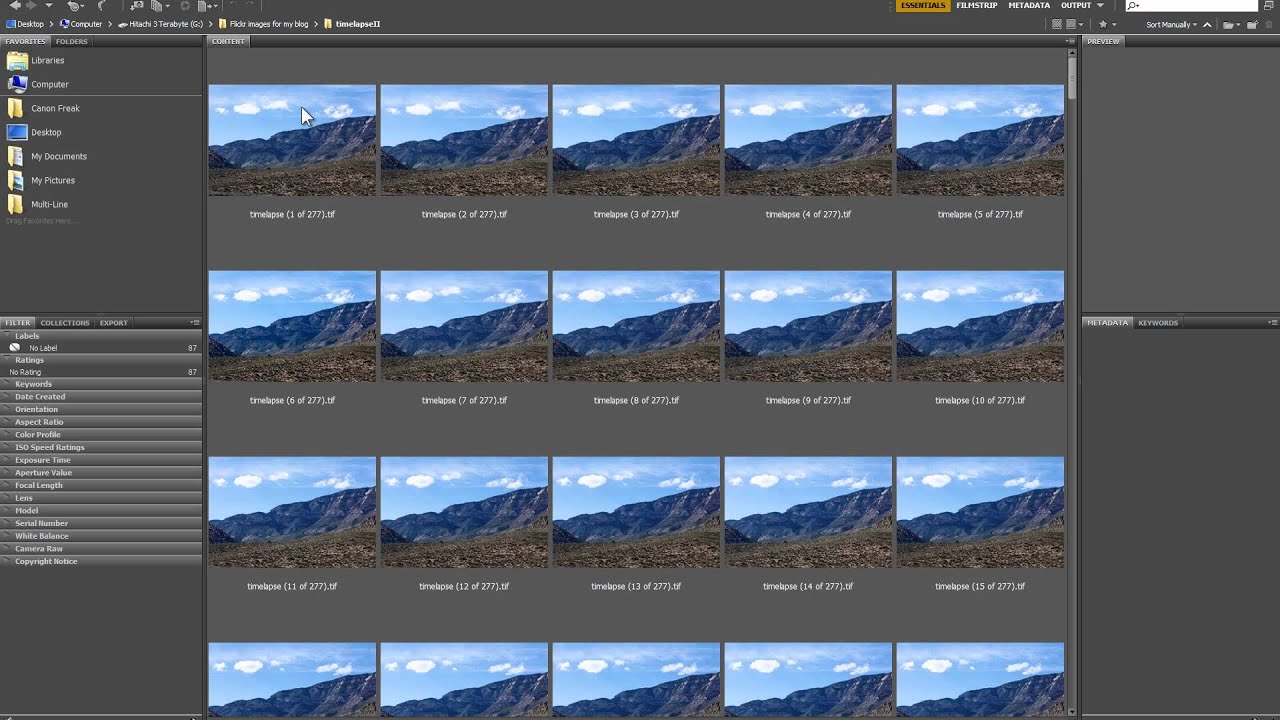The width and height of the screenshot is (1280, 720).
Task: Toggle the No Rating filter
Action: point(100,372)
